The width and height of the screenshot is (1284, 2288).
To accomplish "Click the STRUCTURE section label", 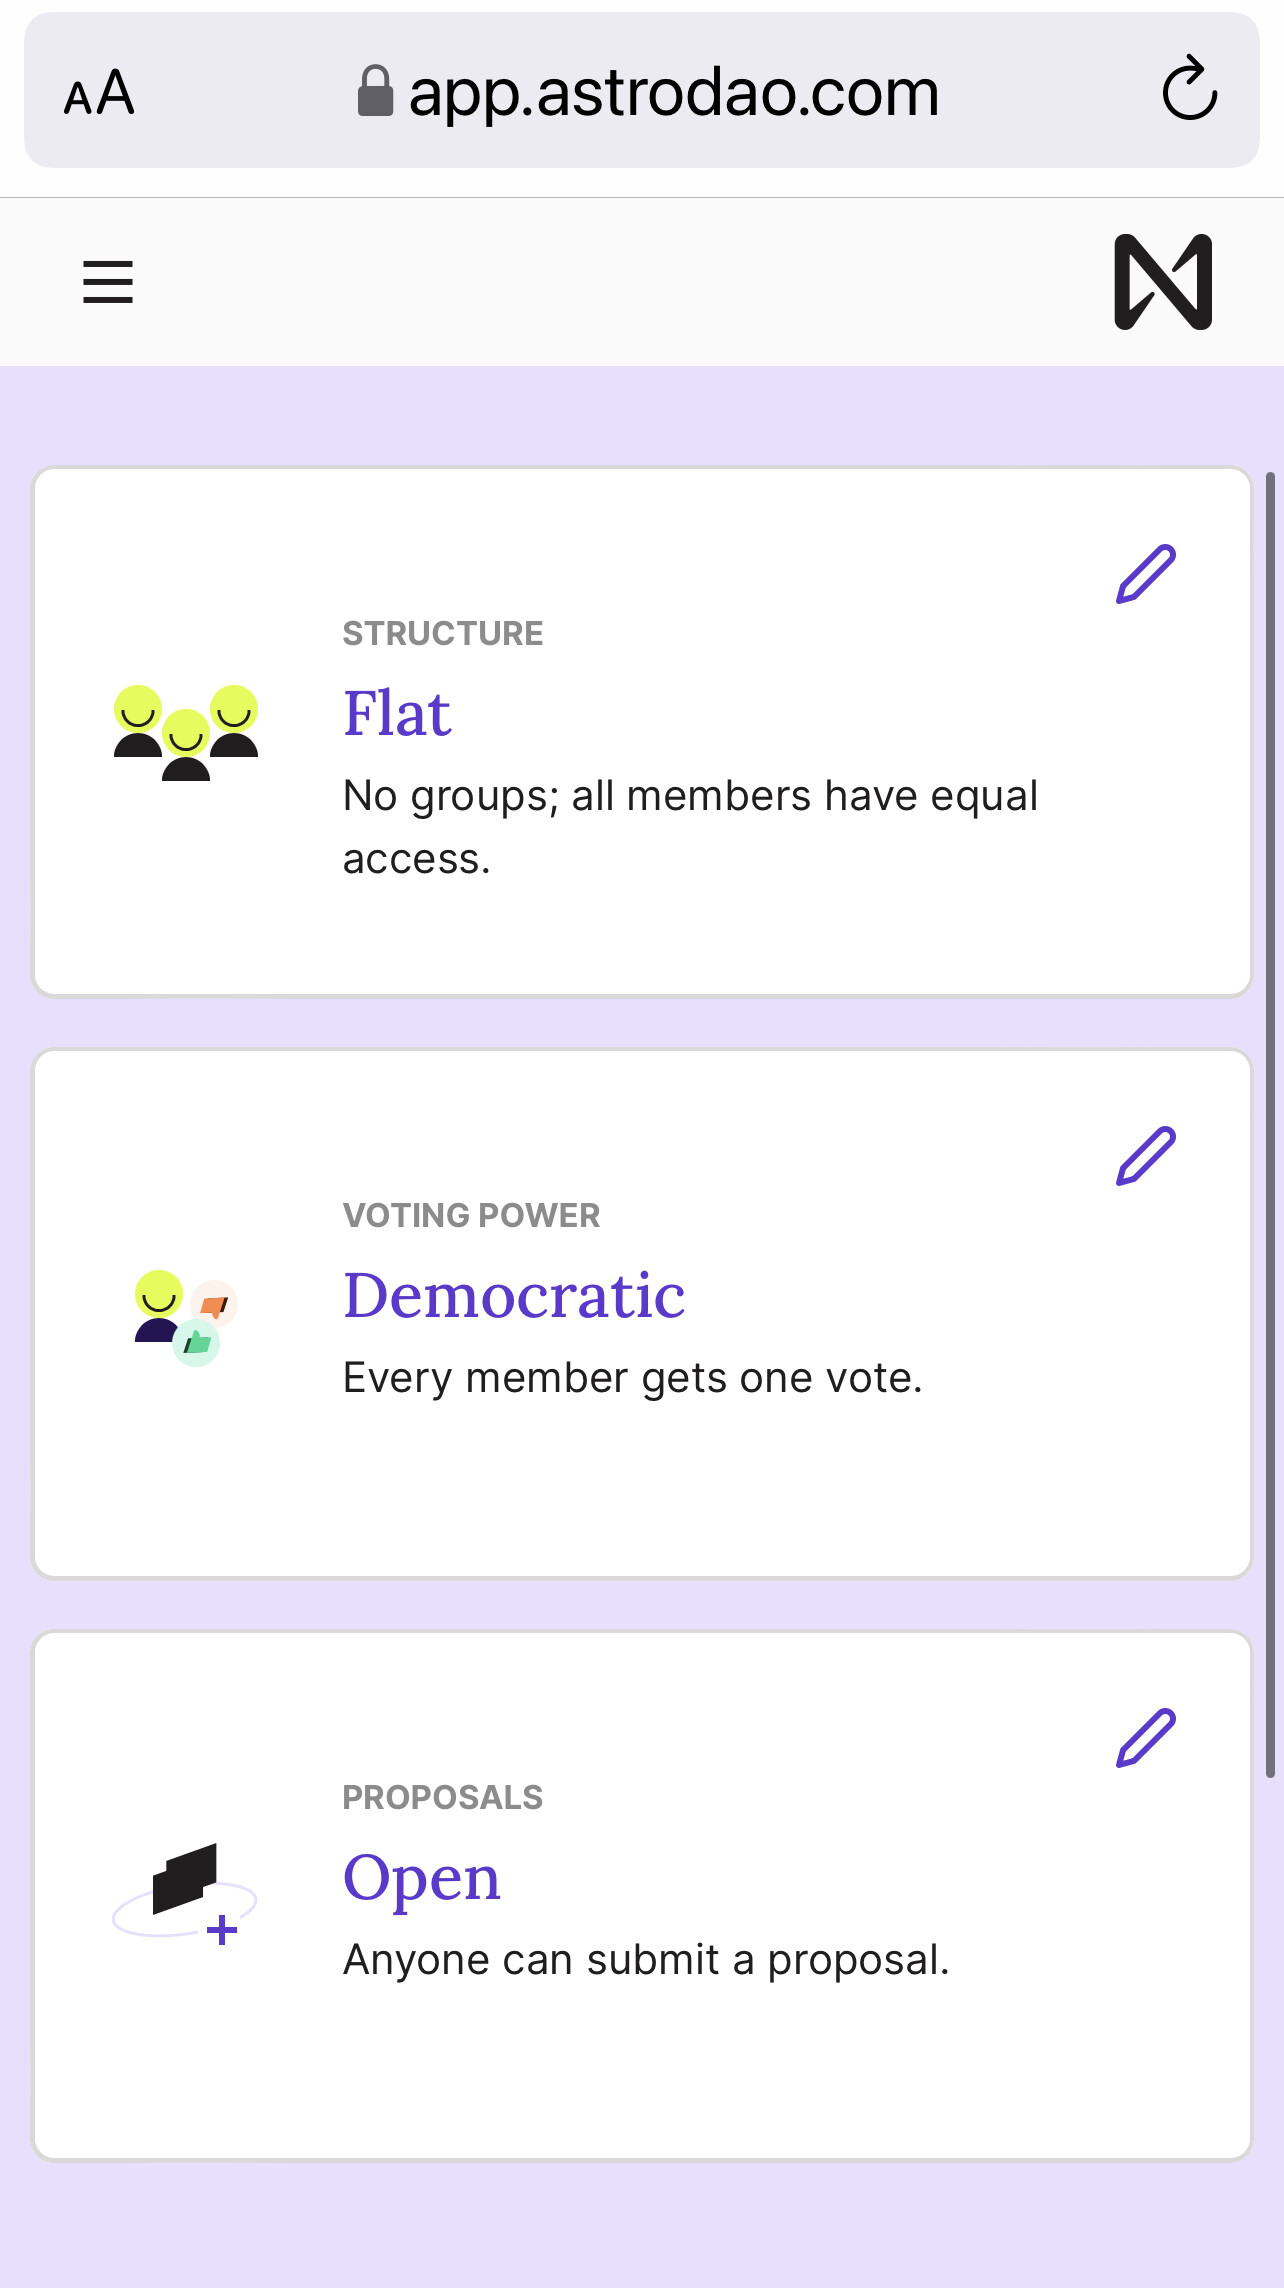I will [x=443, y=634].
